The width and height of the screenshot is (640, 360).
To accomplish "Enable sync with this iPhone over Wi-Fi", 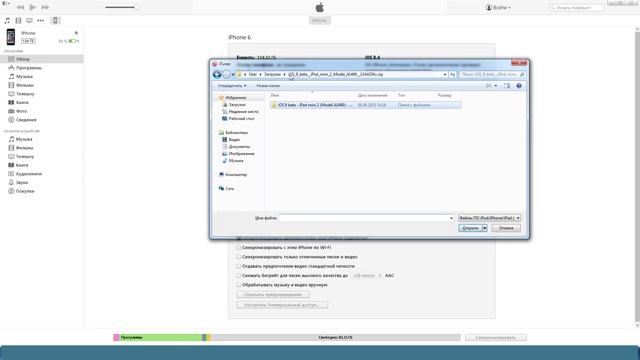I will click(239, 247).
